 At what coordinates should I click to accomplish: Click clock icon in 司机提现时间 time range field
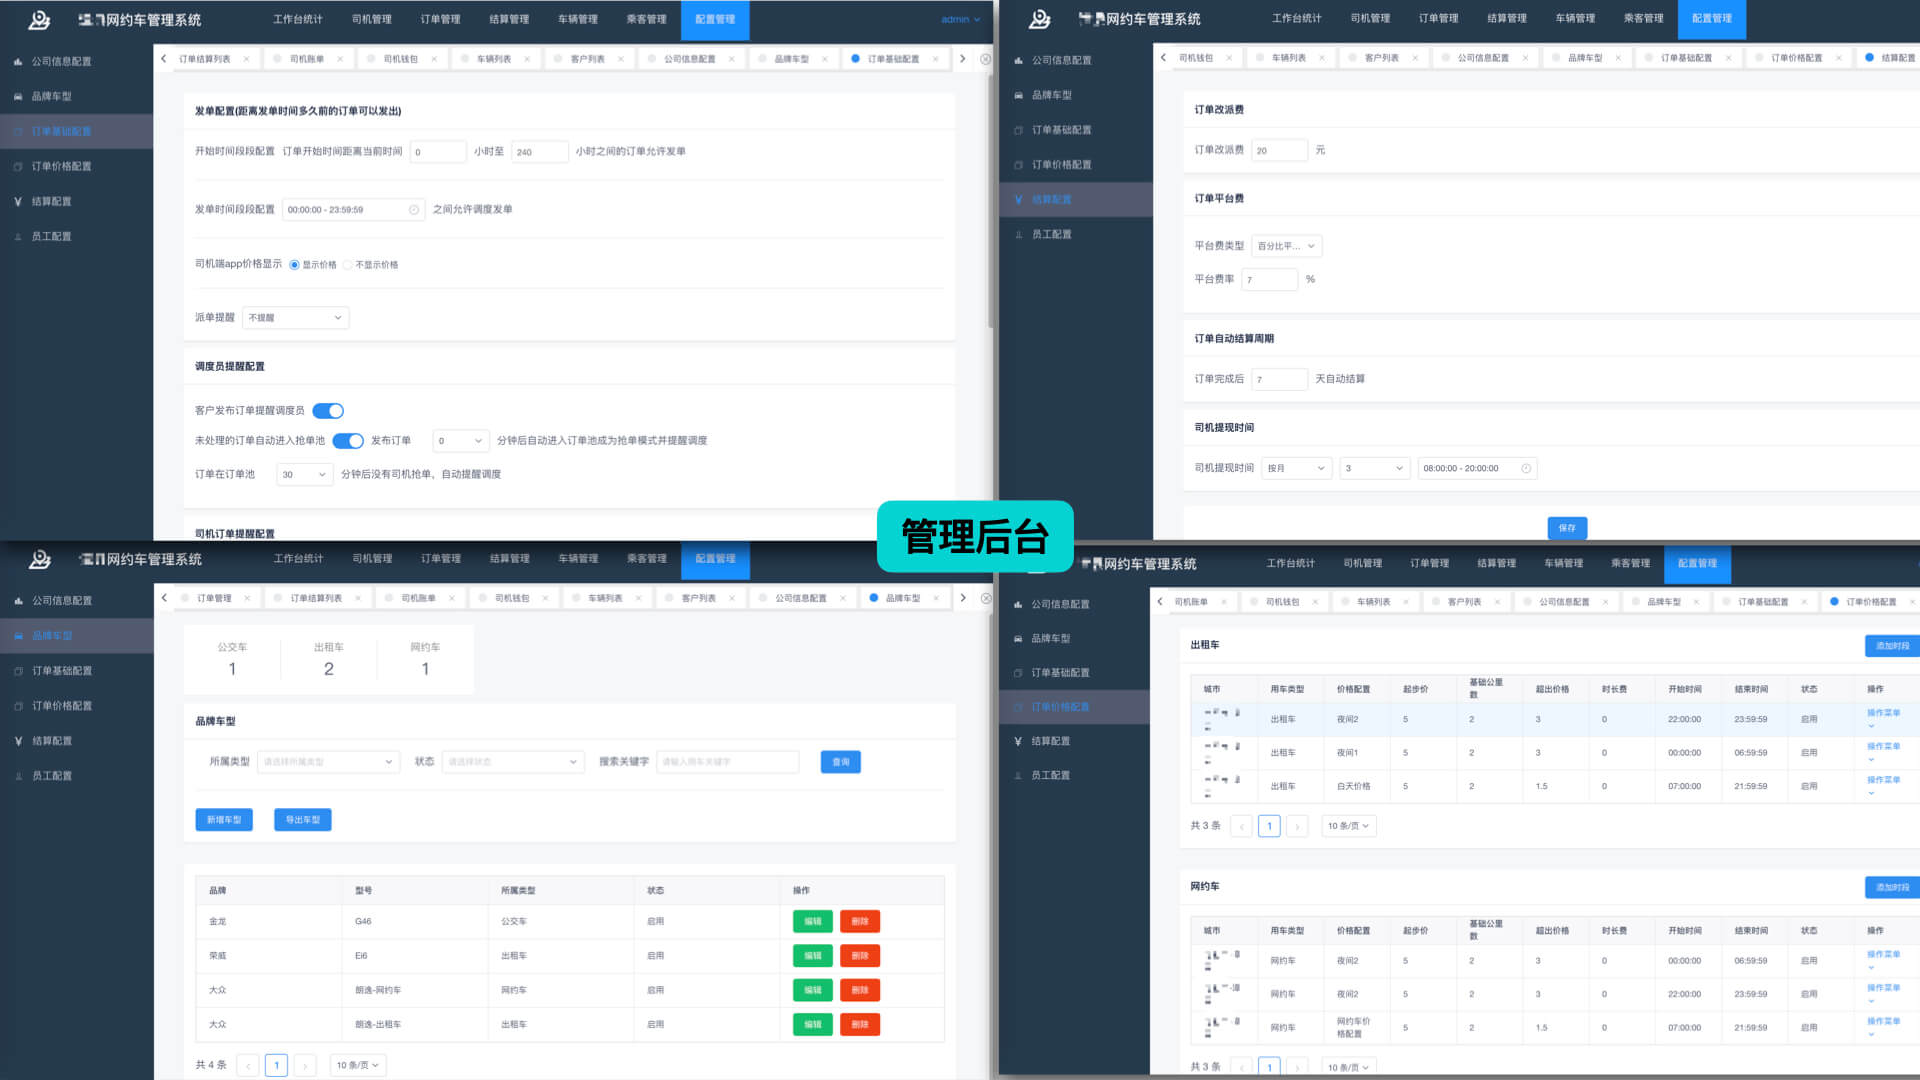click(x=1526, y=468)
